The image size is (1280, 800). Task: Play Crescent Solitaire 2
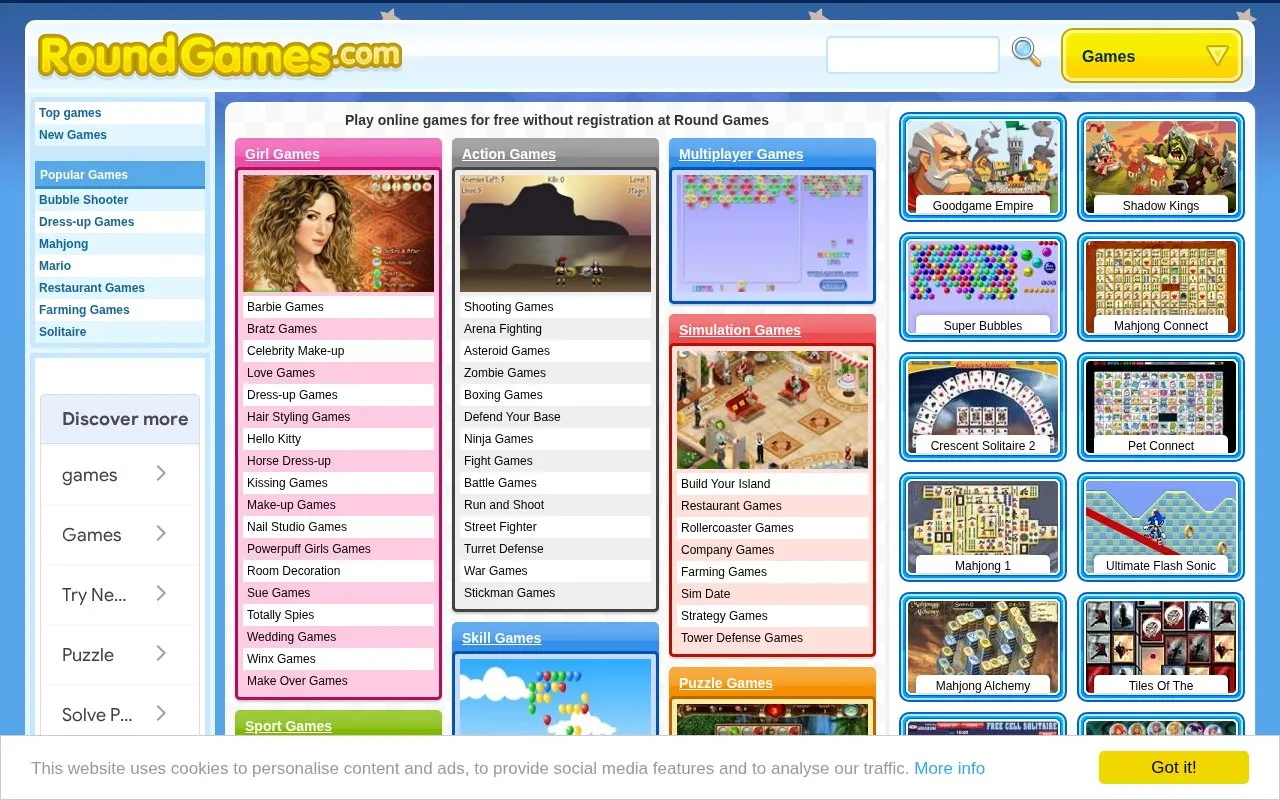tap(983, 407)
